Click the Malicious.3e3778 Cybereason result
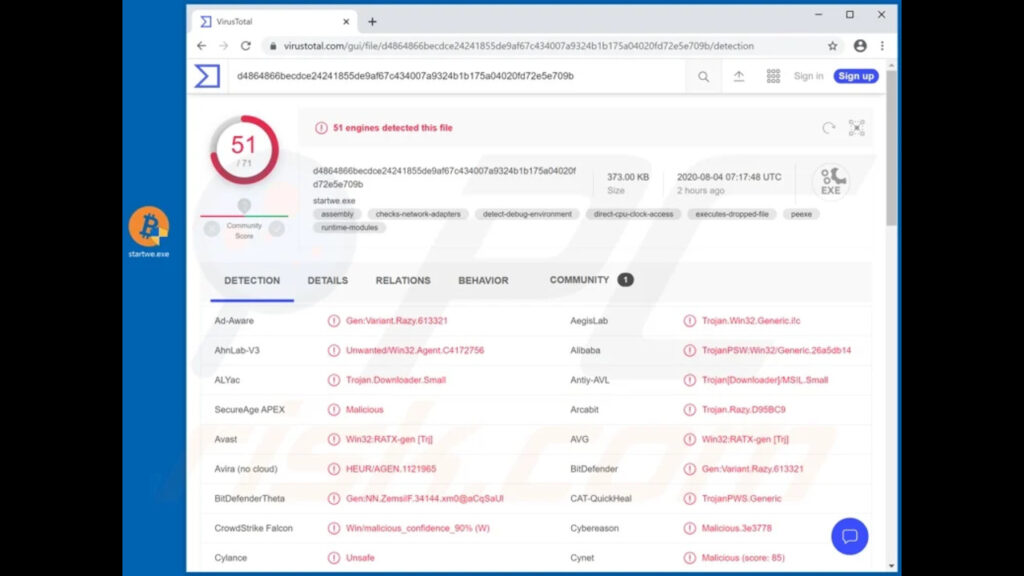The width and height of the screenshot is (1024, 576). pos(737,528)
